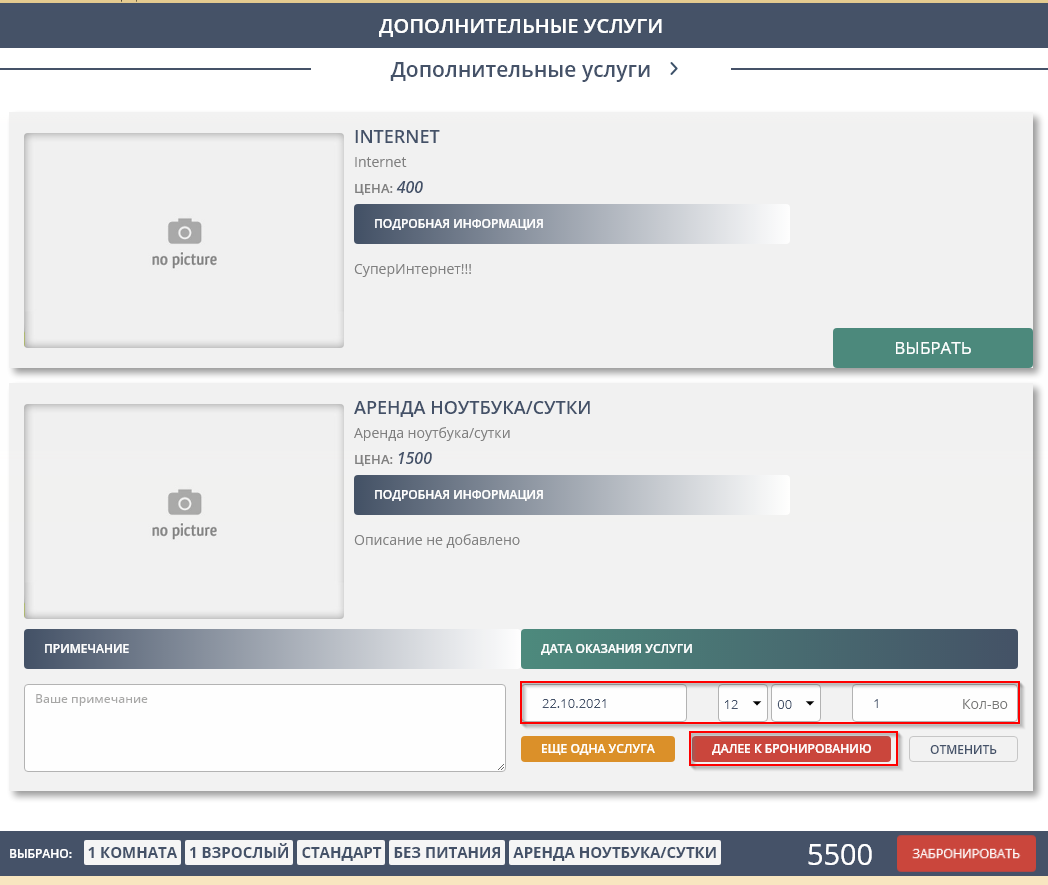Viewport: 1048px width, 885px height.
Task: Click the chevron arrow next to Дополнительные услуги
Action: 674,69
